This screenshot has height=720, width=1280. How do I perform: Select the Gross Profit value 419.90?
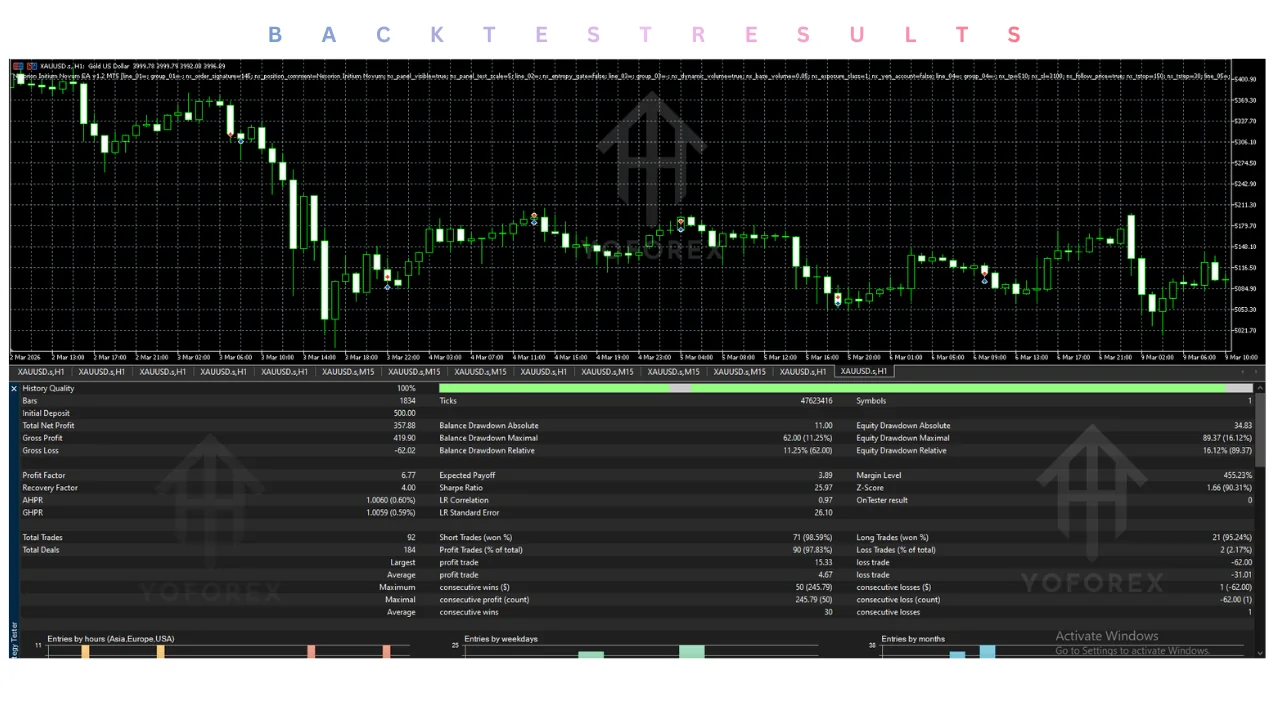point(404,438)
